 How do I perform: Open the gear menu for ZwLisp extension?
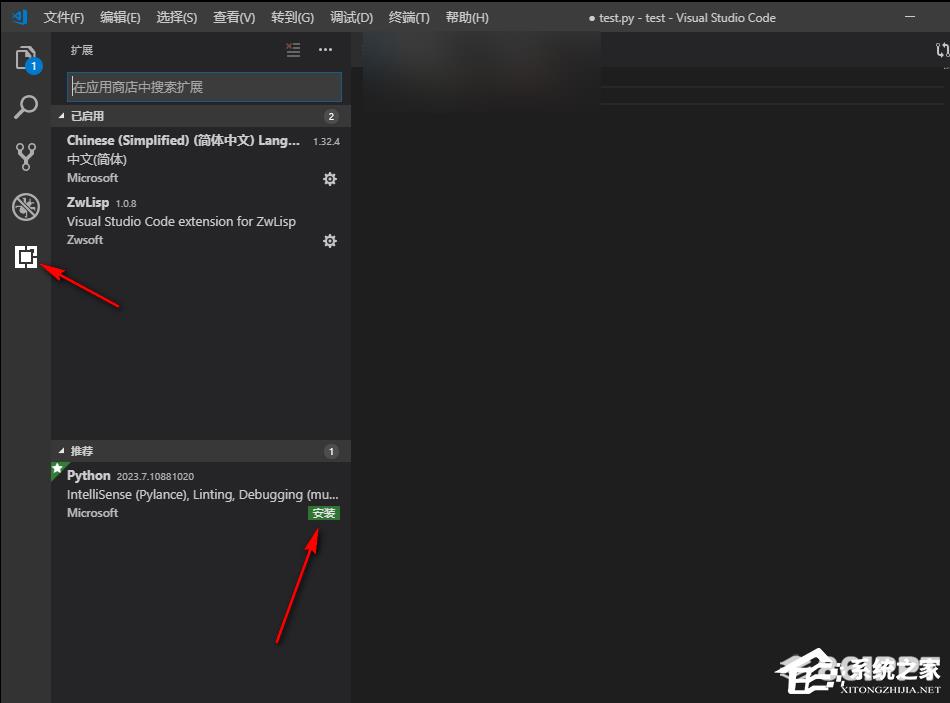pyautogui.click(x=330, y=241)
